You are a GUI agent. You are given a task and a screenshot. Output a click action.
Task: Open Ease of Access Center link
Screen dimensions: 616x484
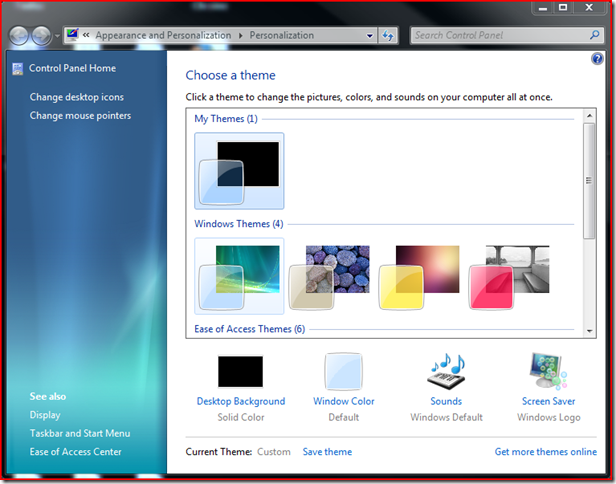pyautogui.click(x=75, y=452)
